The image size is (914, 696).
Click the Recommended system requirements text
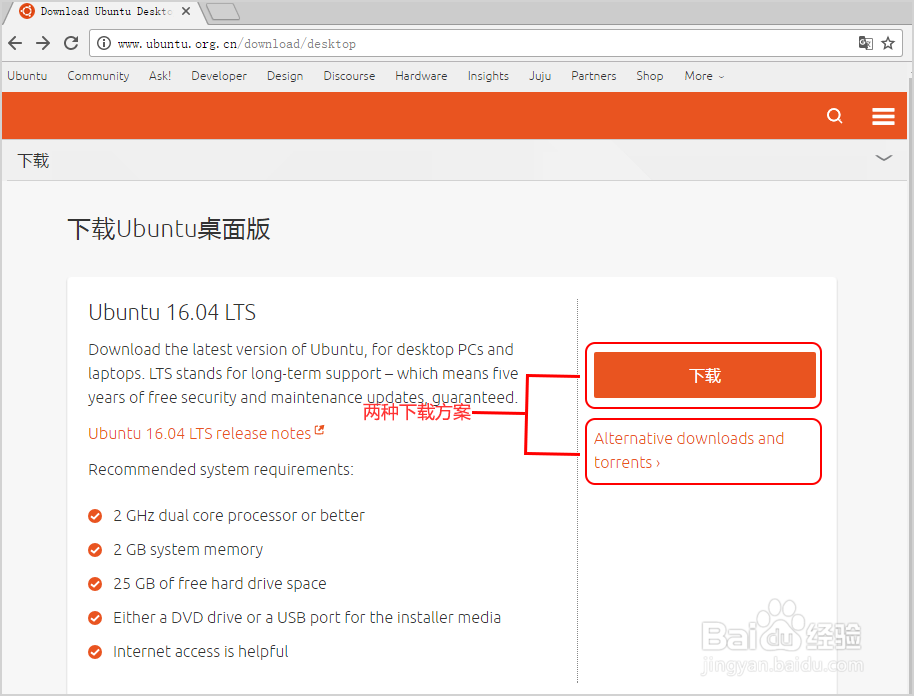(221, 470)
